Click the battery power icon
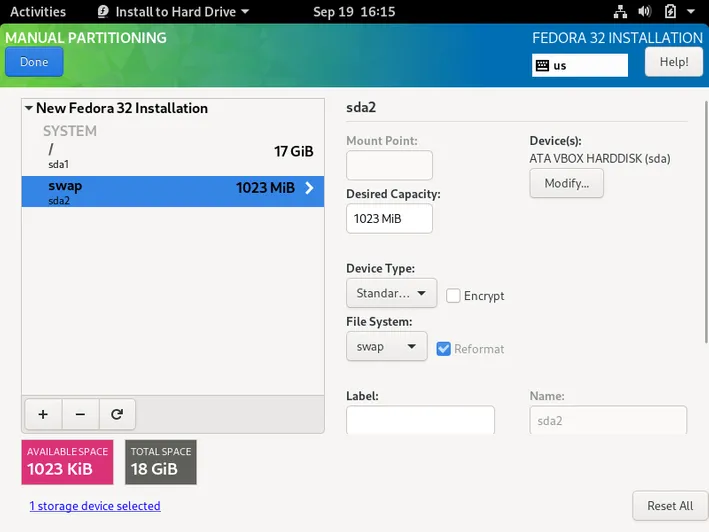The image size is (709, 532). pyautogui.click(x=670, y=11)
